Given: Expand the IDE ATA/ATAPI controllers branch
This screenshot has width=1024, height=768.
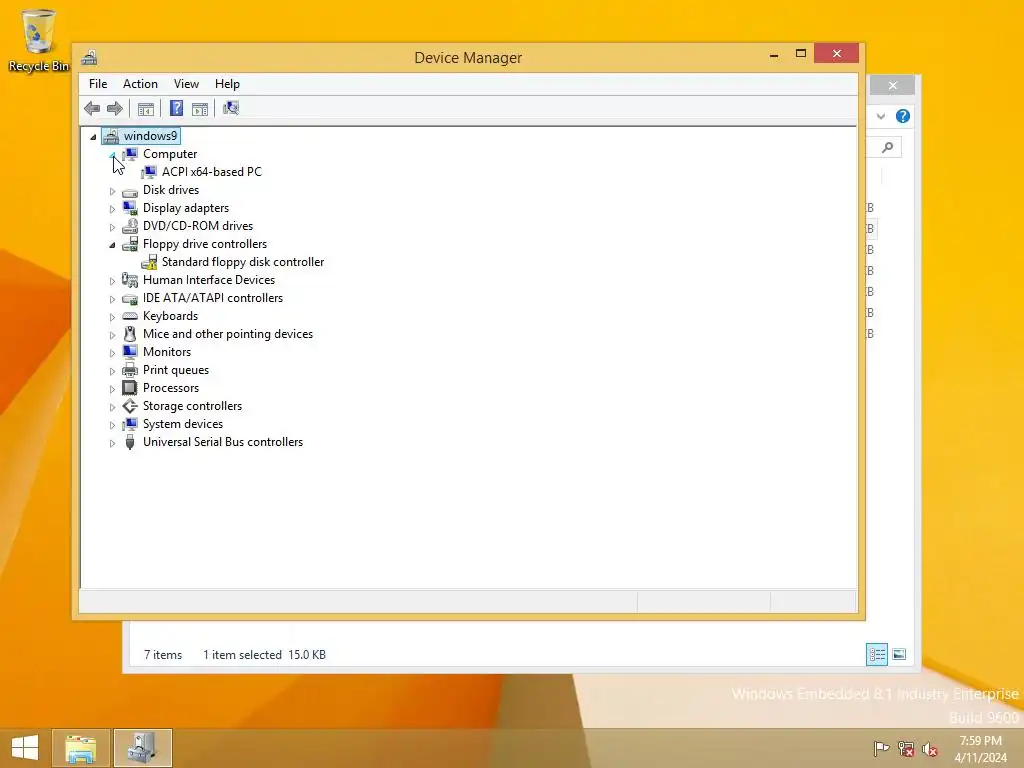Looking at the screenshot, I should (112, 299).
